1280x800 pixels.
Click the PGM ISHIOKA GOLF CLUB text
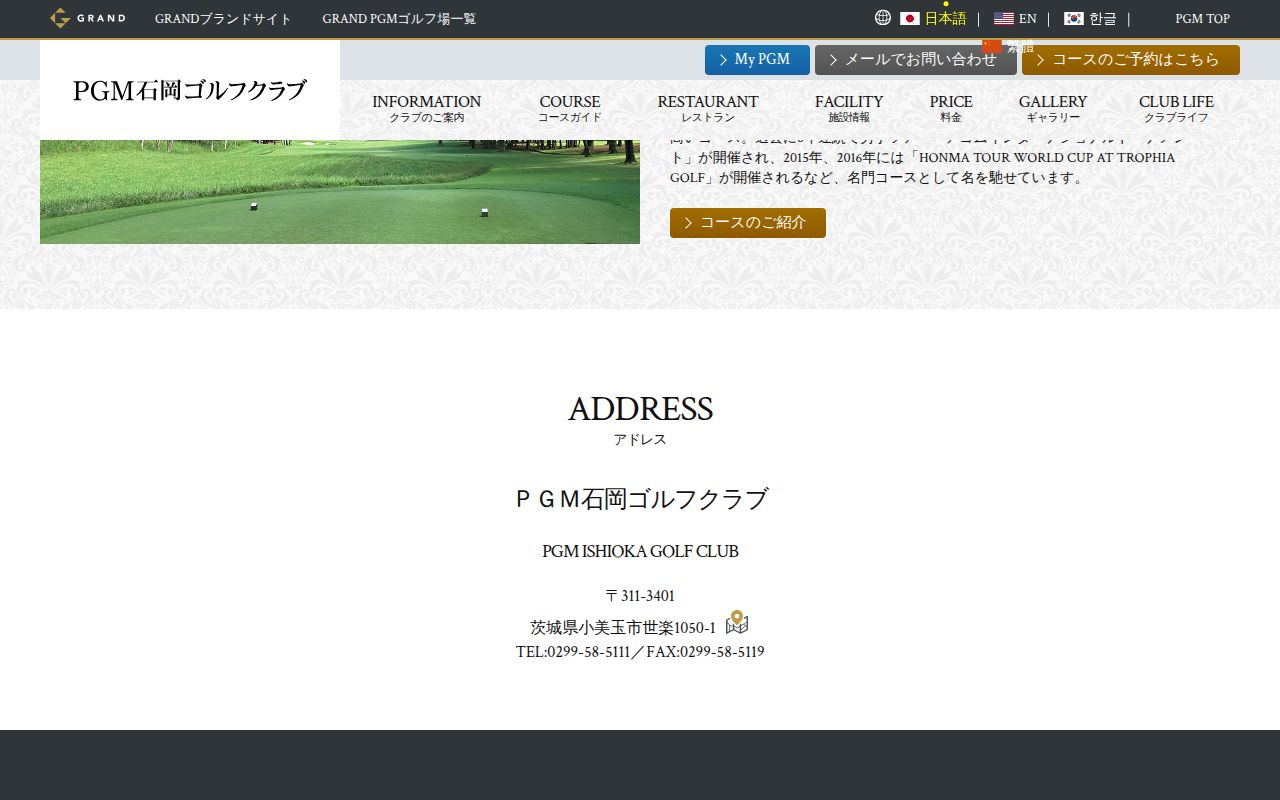point(640,551)
